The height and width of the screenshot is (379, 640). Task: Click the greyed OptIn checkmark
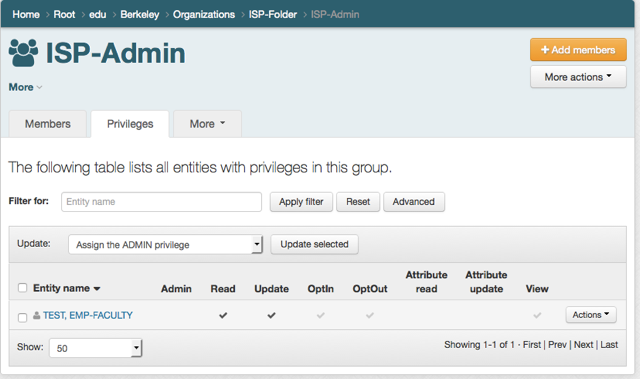pos(321,315)
